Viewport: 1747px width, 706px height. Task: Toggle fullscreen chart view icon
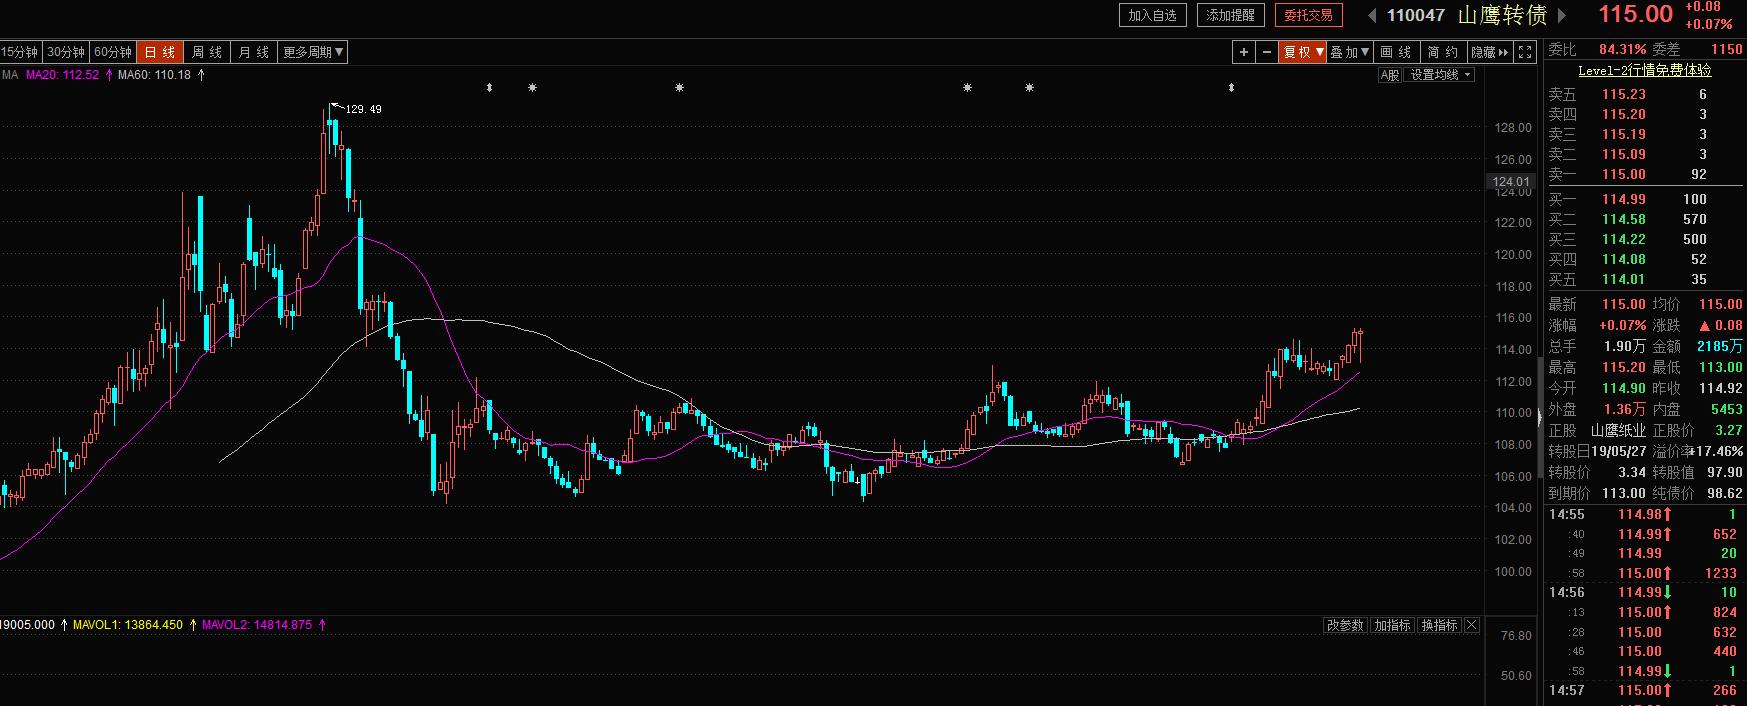point(1525,52)
